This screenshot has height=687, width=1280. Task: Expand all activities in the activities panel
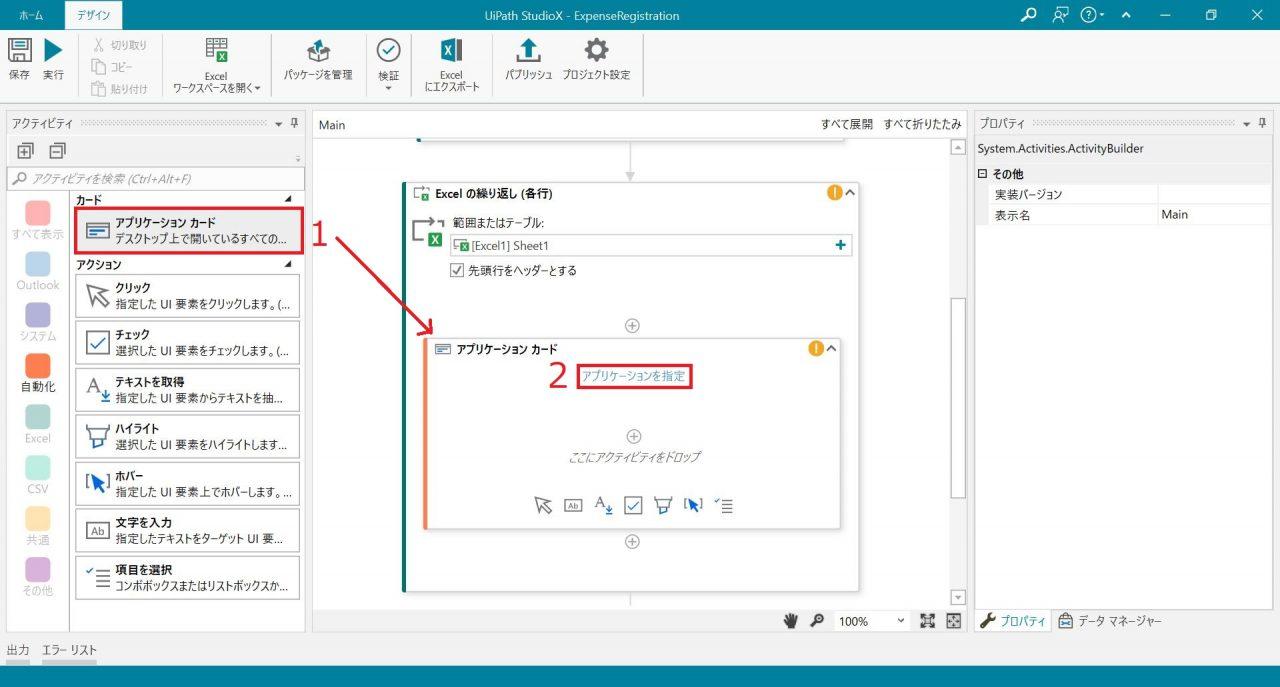click(x=25, y=151)
